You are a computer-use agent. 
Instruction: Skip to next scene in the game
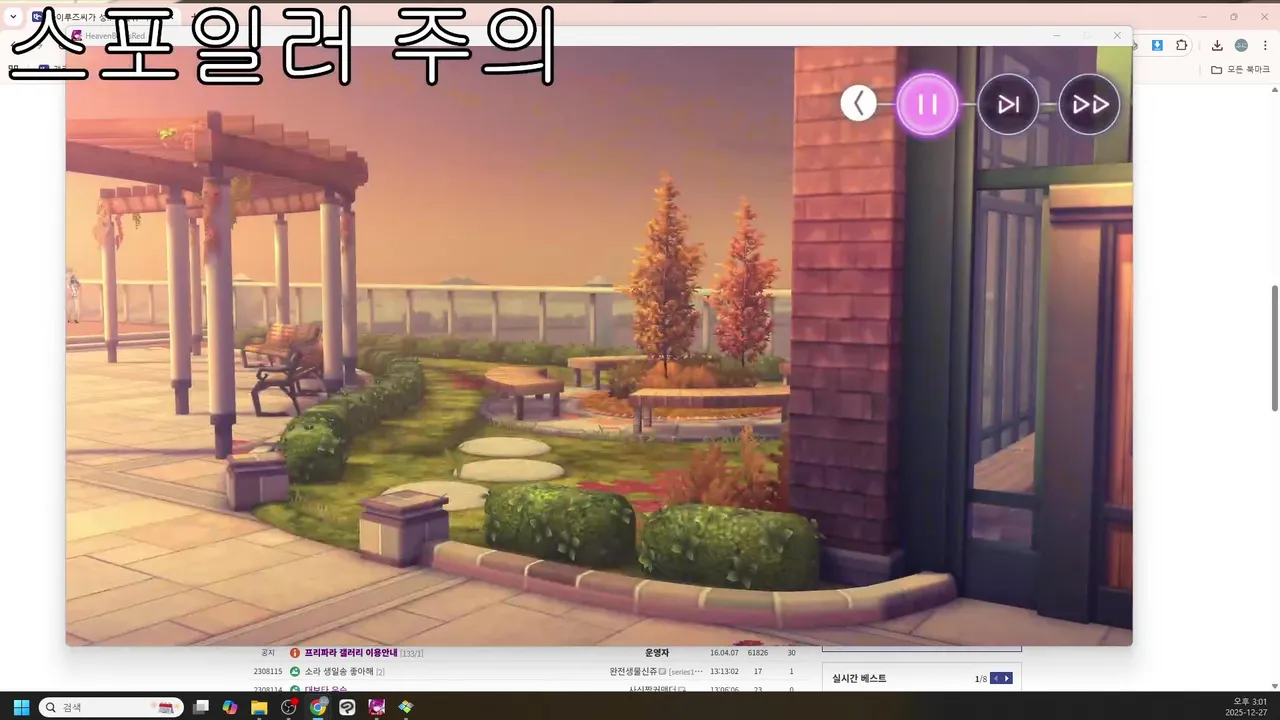(1008, 104)
